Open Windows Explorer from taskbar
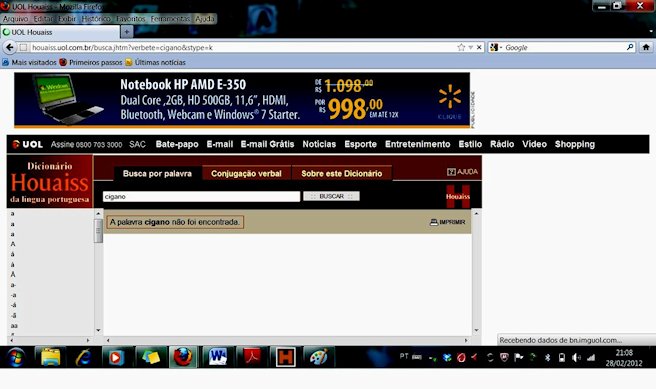Image resolution: width=656 pixels, height=389 pixels. point(50,358)
